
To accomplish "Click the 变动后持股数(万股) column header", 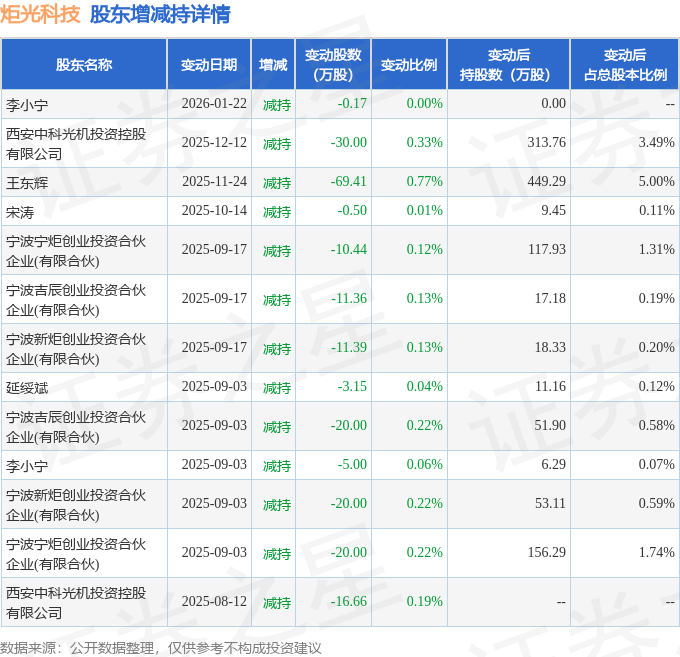I will (508, 65).
